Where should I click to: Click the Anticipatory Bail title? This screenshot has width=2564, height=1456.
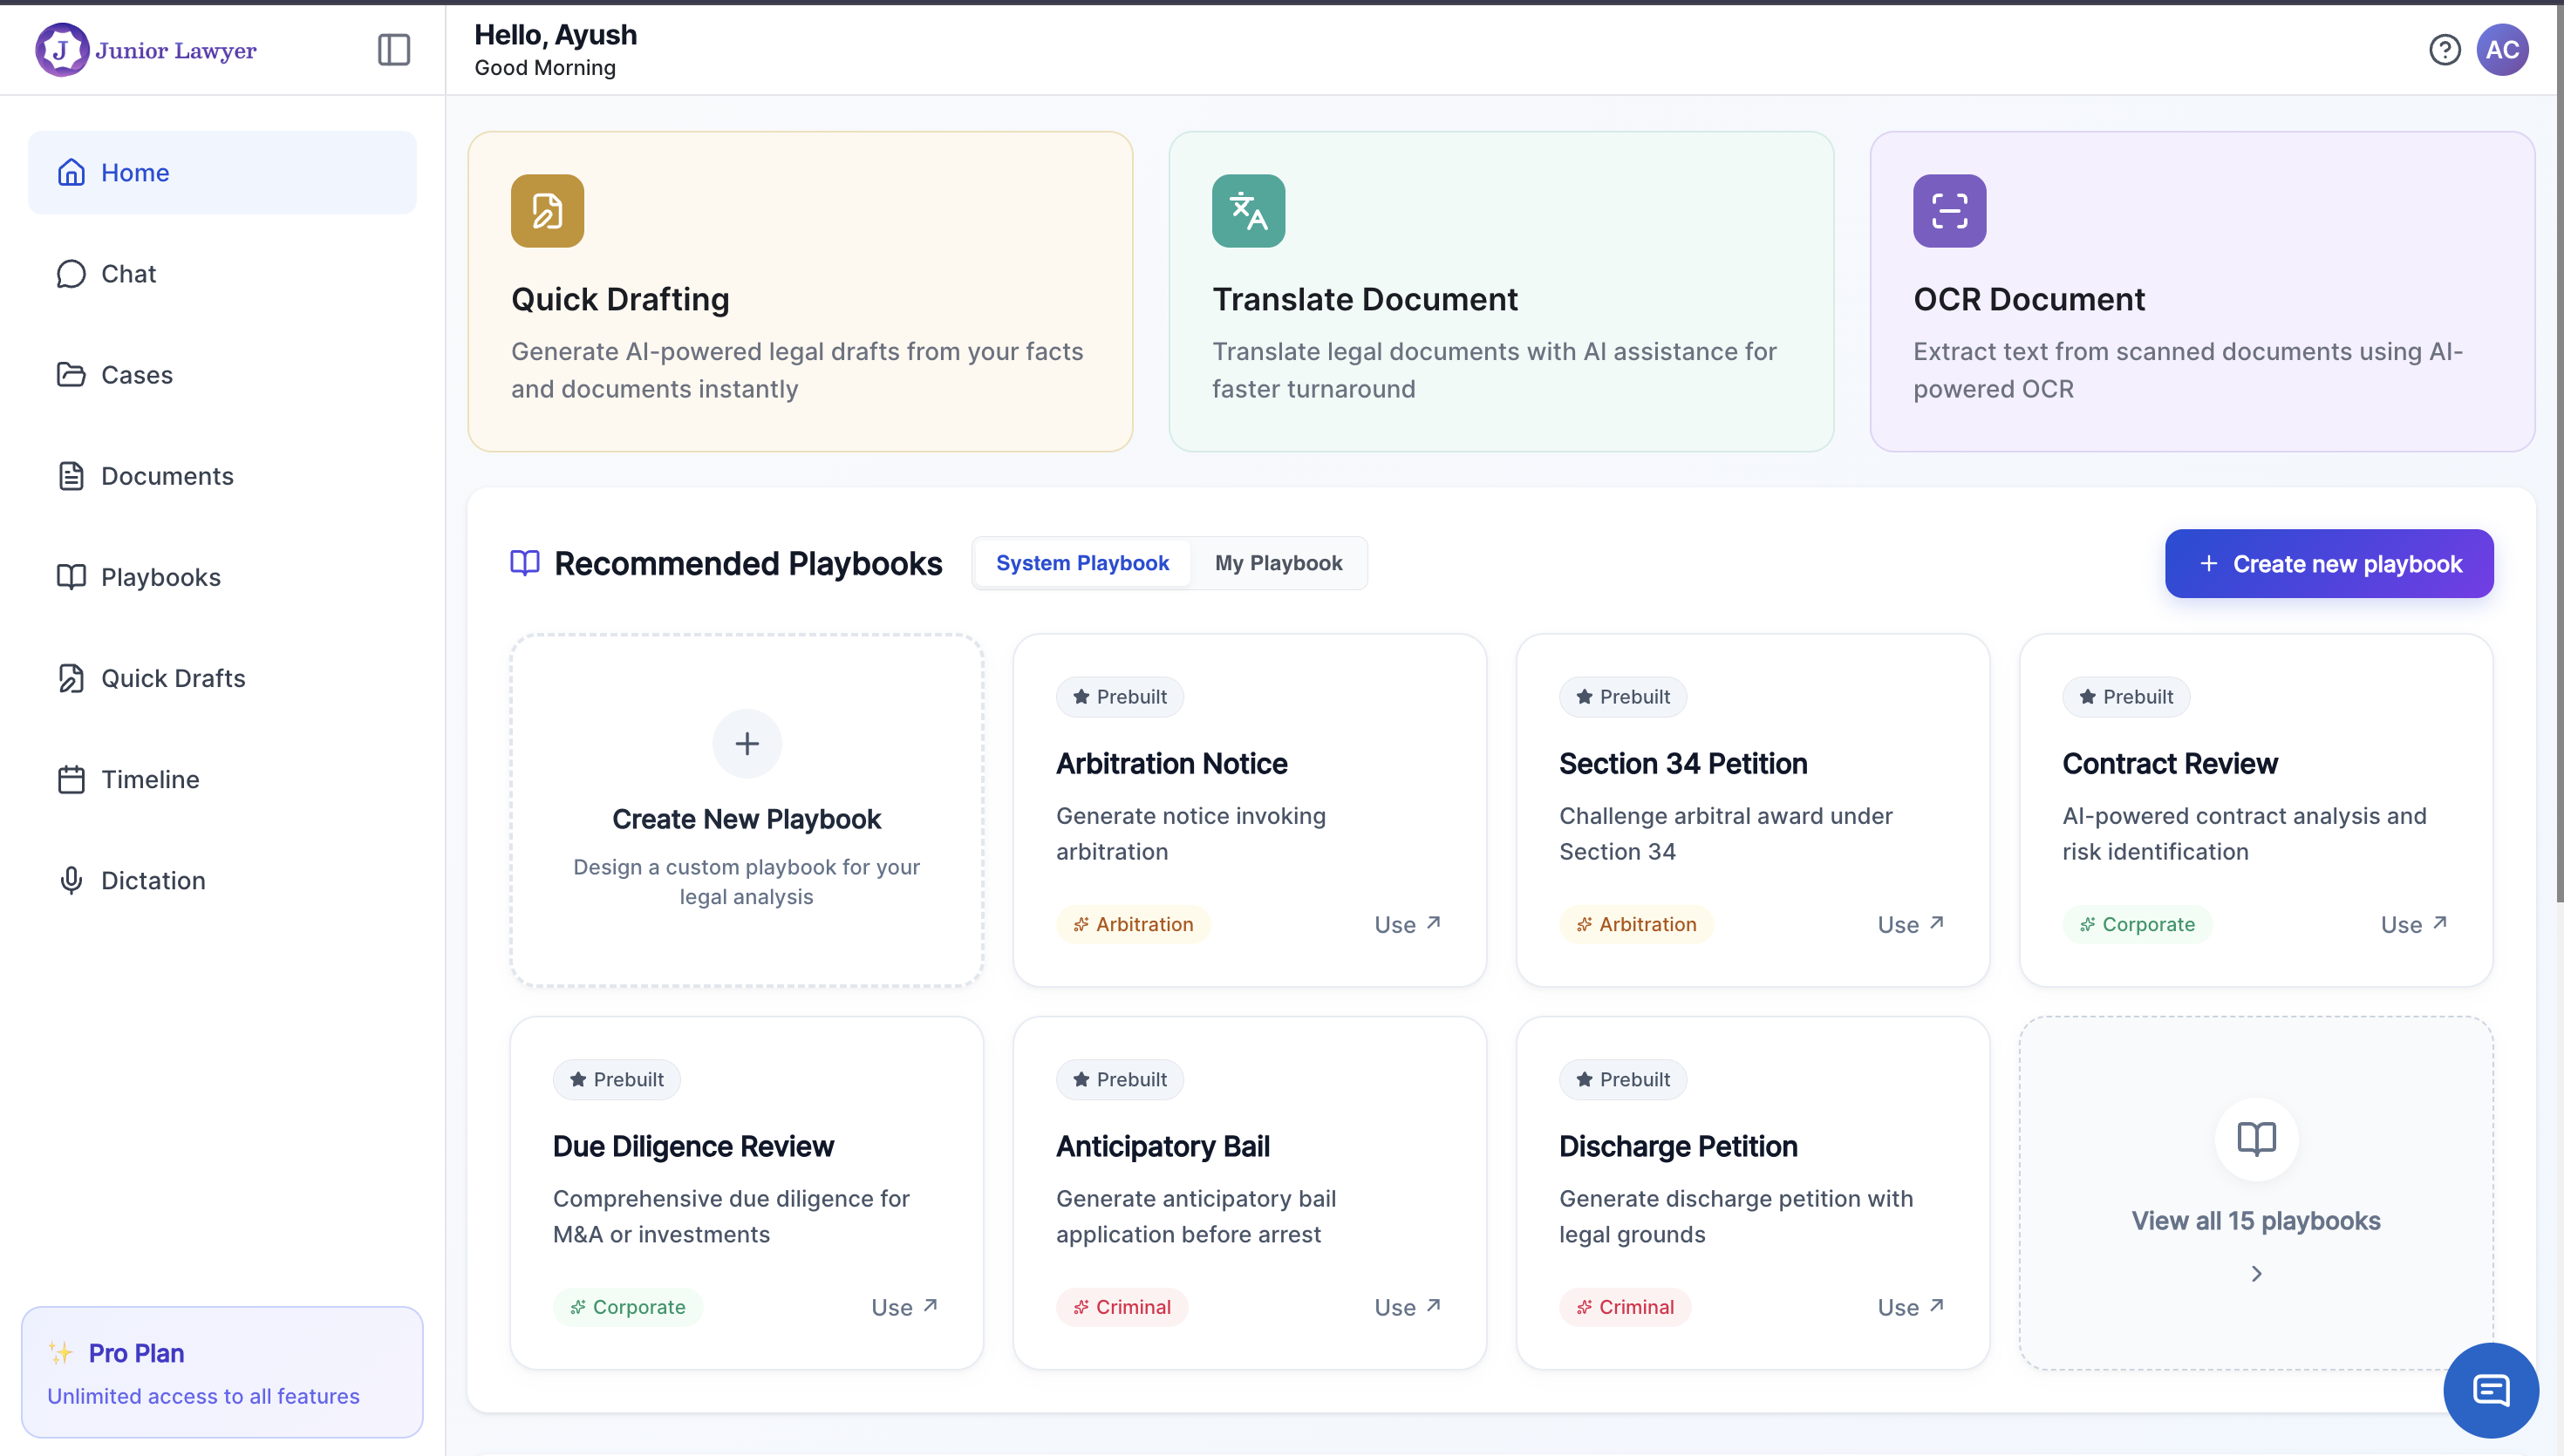coord(1163,1146)
